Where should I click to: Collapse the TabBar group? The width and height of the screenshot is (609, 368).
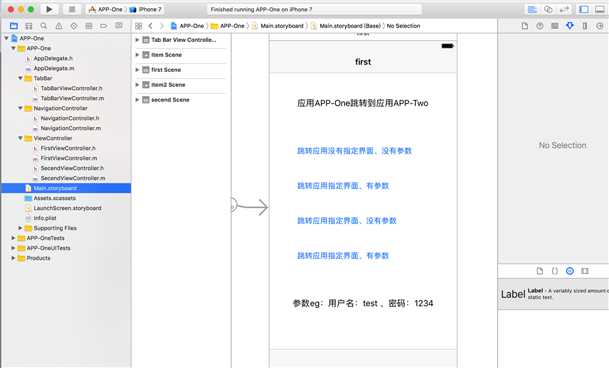(x=20, y=78)
